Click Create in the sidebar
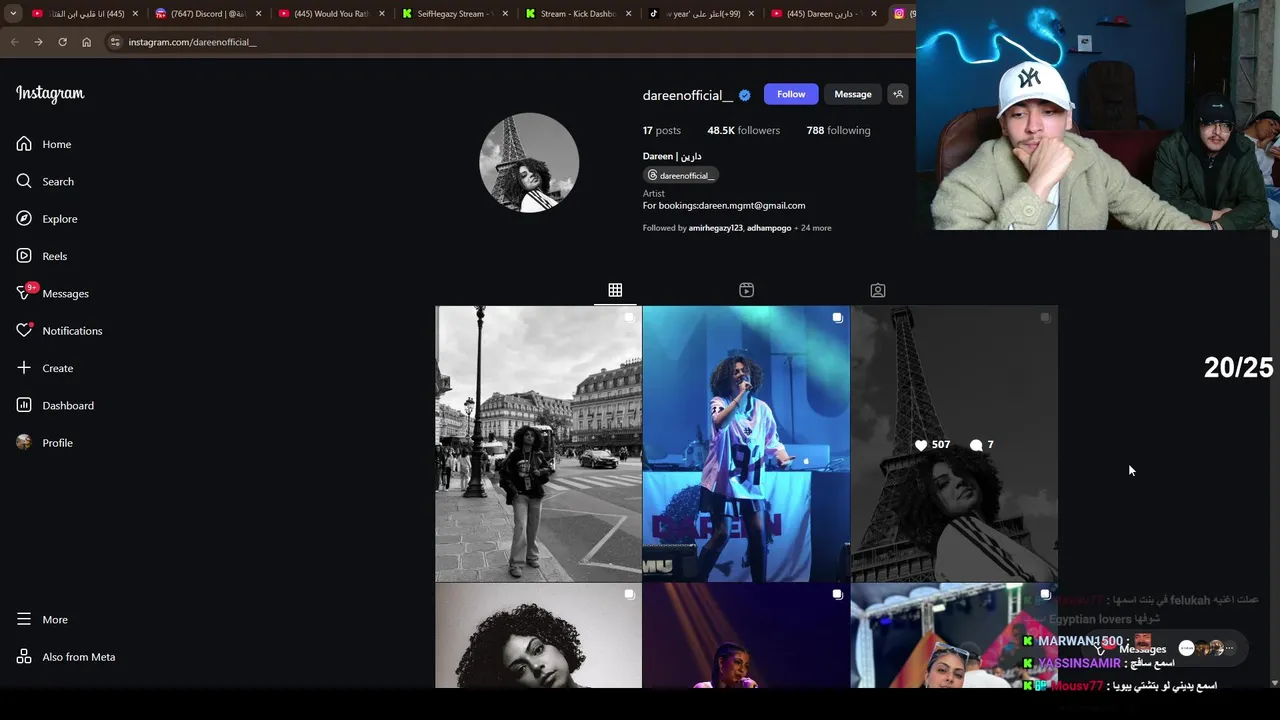The height and width of the screenshot is (720, 1280). click(45, 368)
